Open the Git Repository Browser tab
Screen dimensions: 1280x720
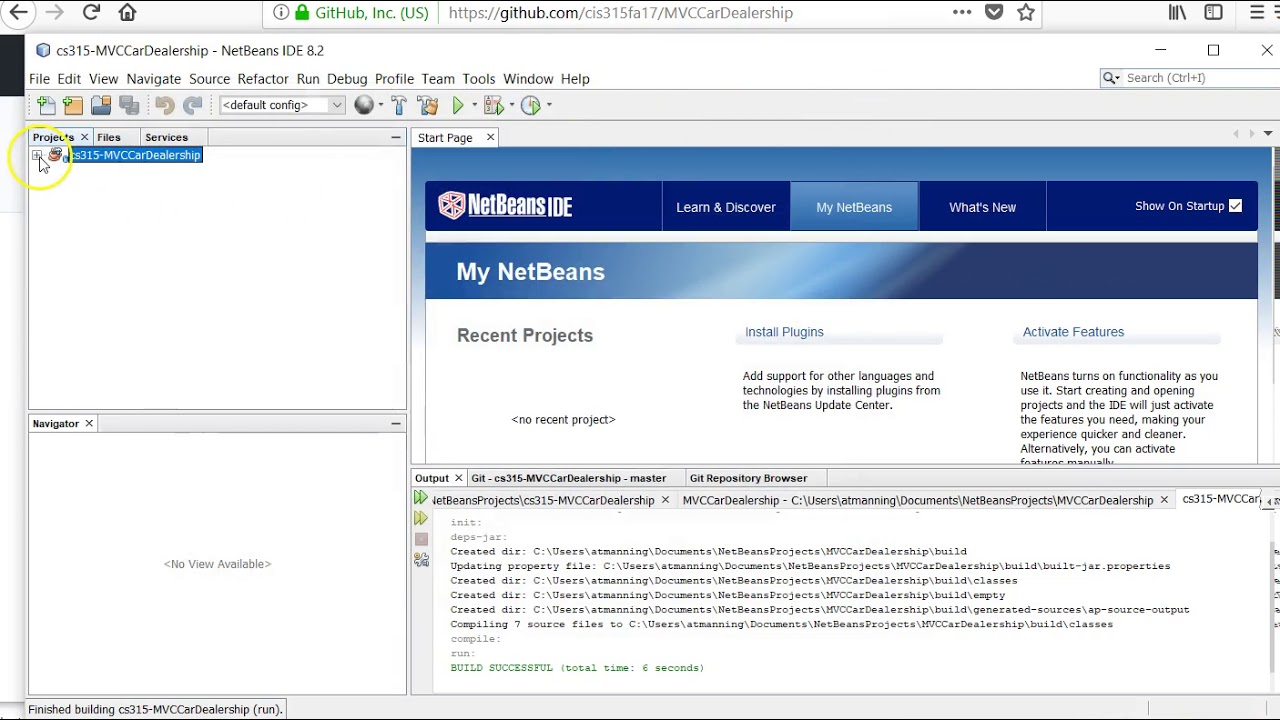748,478
